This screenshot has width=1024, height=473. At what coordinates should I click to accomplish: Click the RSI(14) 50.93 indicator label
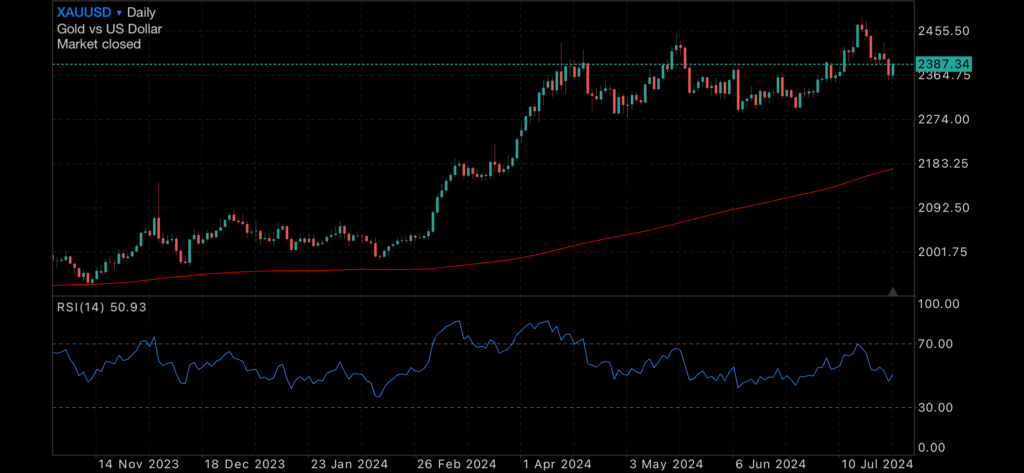[x=101, y=307]
